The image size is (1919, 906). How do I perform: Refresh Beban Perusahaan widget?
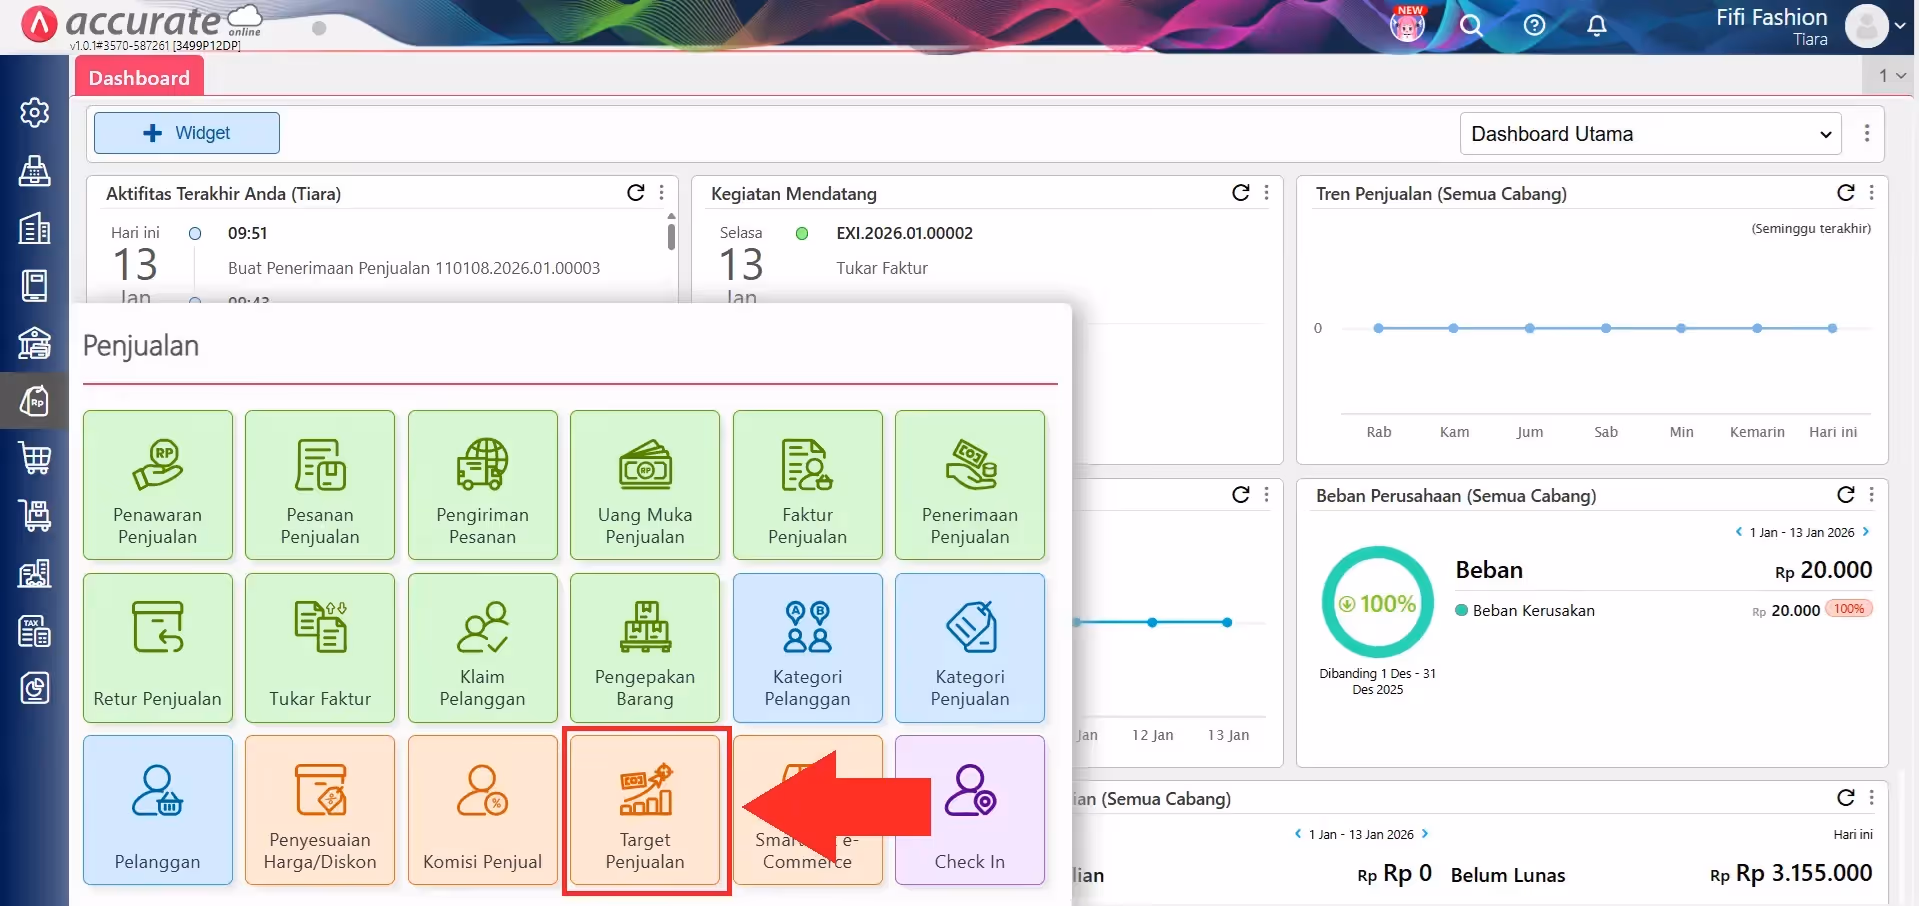pyautogui.click(x=1846, y=495)
